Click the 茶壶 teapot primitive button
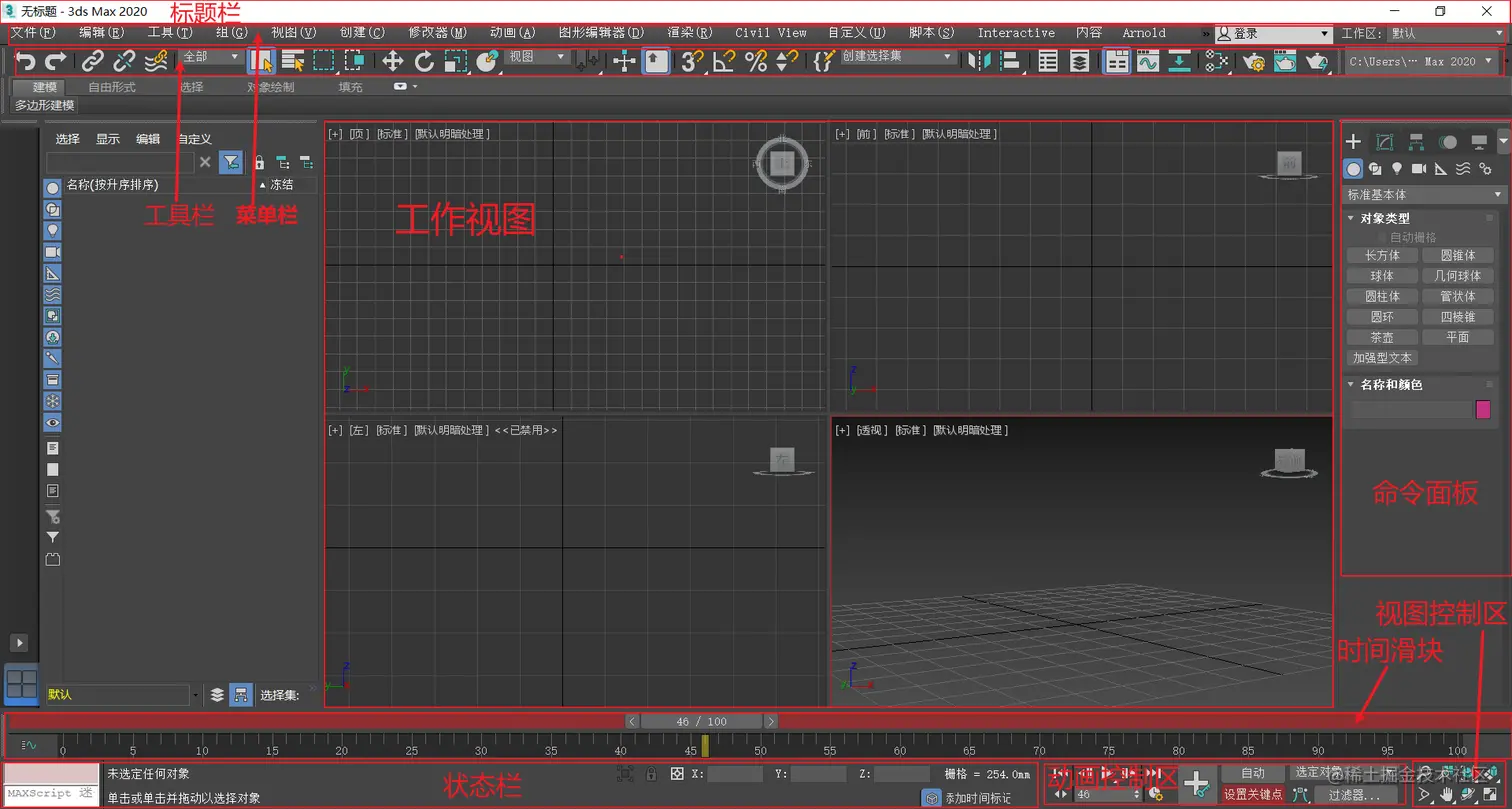The width and height of the screenshot is (1512, 809). [1382, 337]
